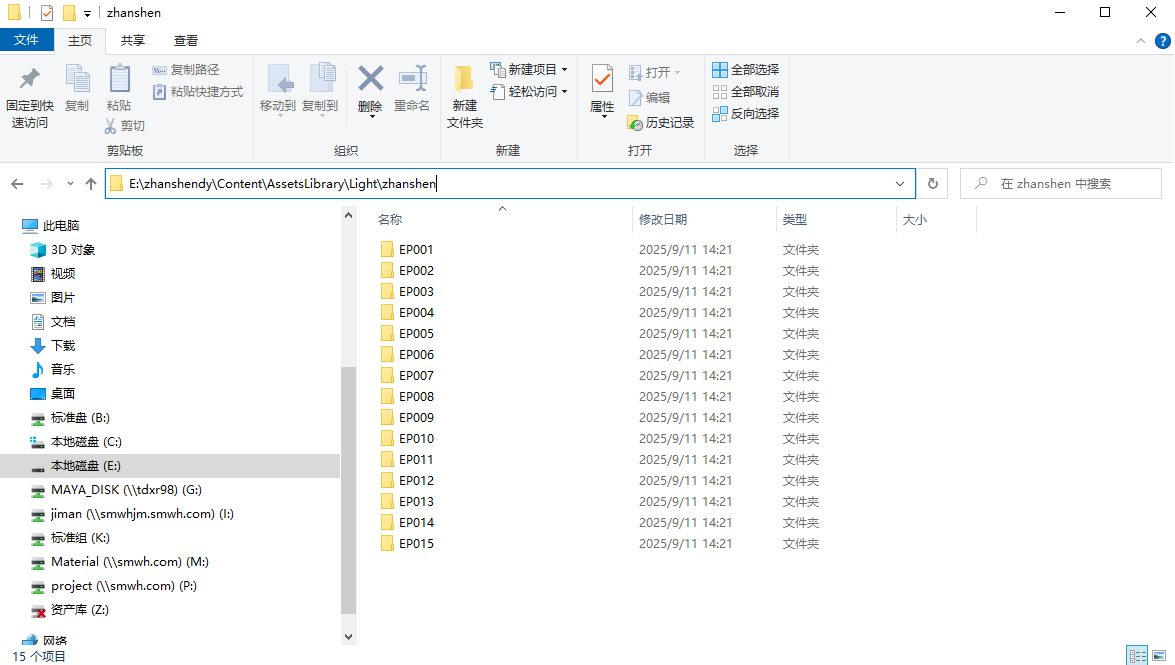Image resolution: width=1175 pixels, height=665 pixels.
Task: Refresh the current folder view
Action: [x=932, y=184]
